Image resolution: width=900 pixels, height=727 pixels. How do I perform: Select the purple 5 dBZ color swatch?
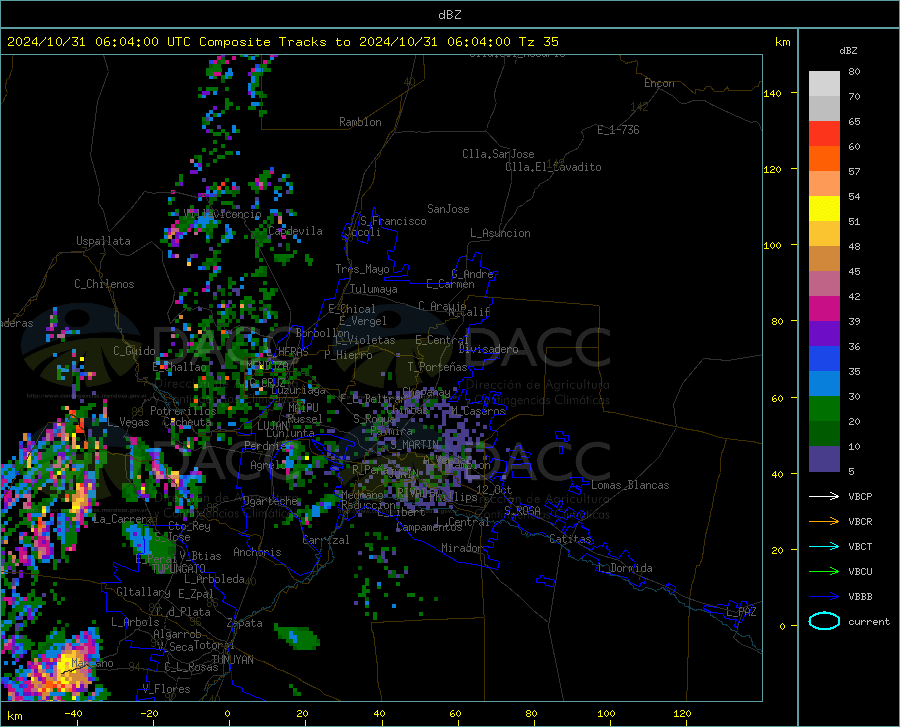tap(824, 459)
